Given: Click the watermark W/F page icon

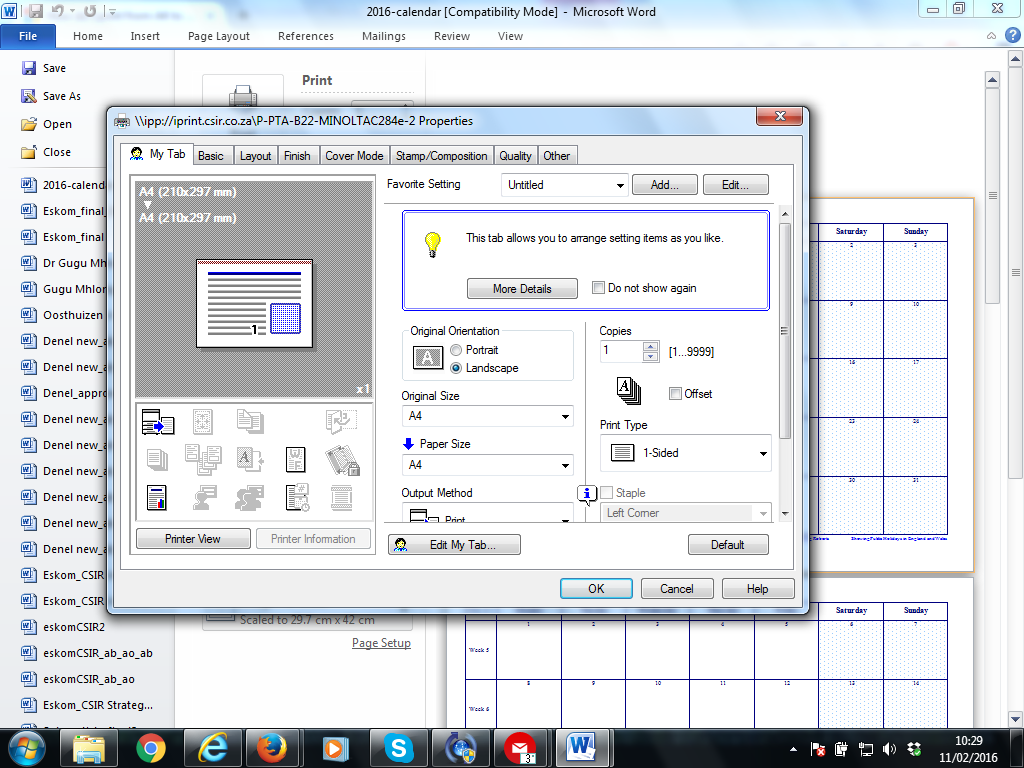Looking at the screenshot, I should pos(296,459).
